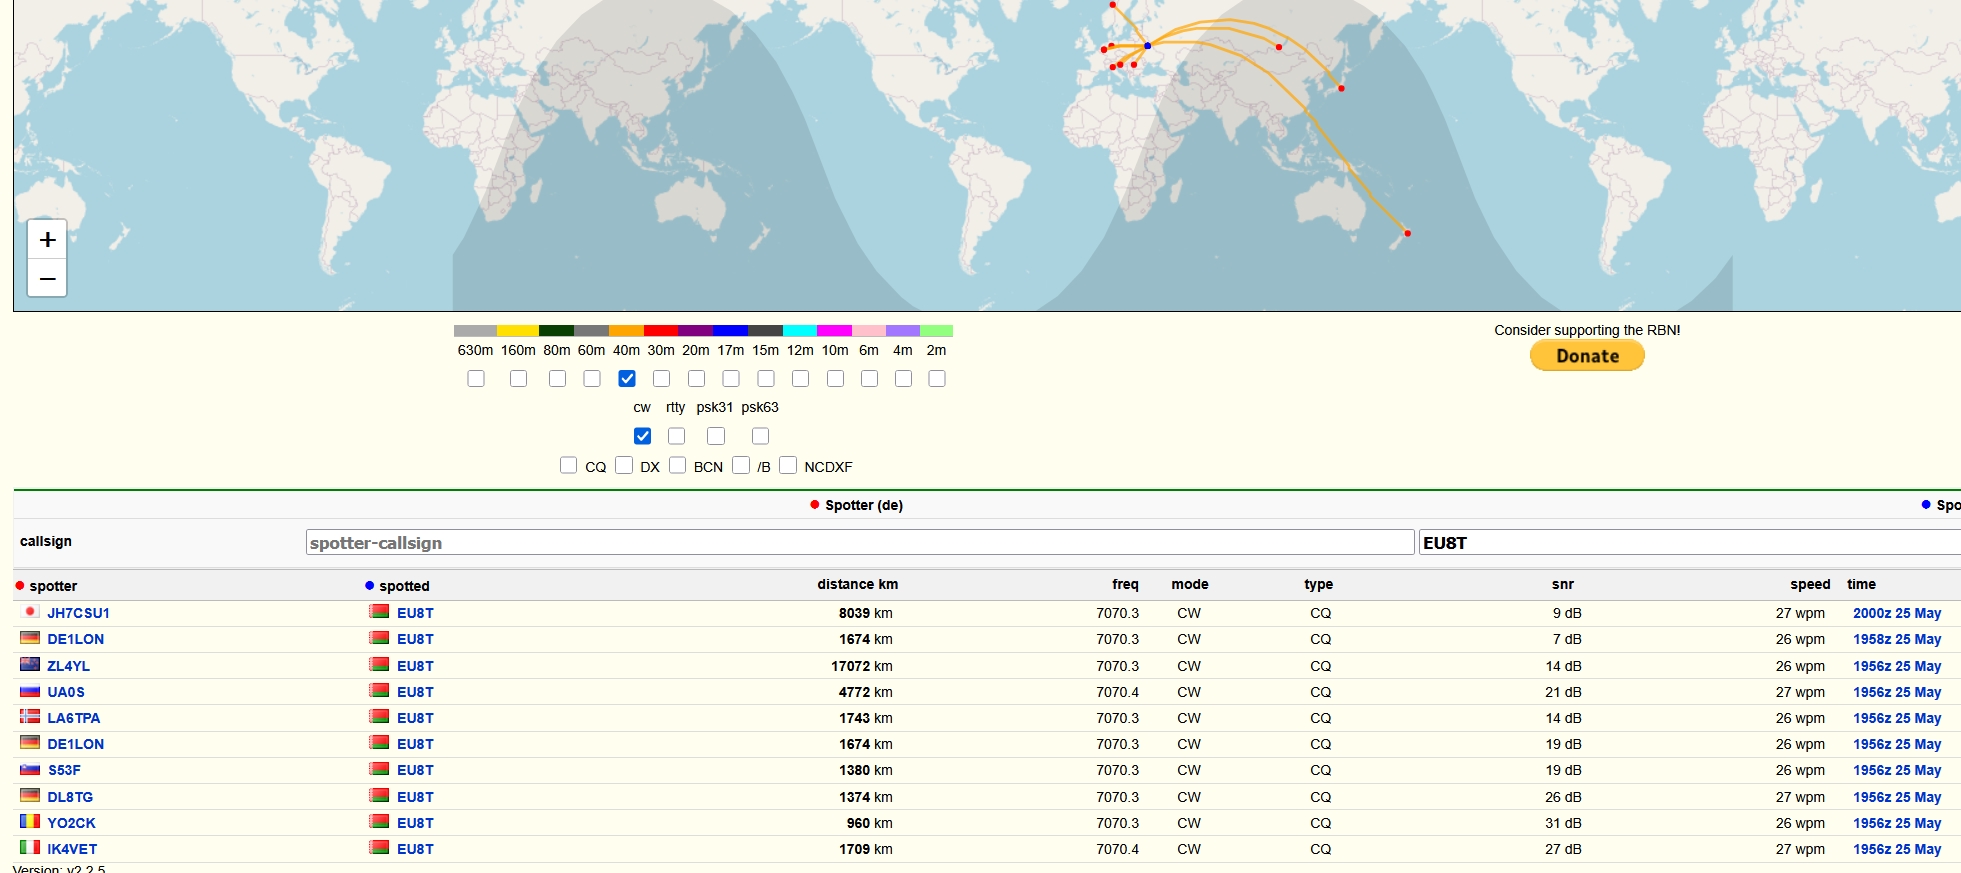Click the Romania flag beside YO2CK
The height and width of the screenshot is (873, 1961).
[x=30, y=822]
